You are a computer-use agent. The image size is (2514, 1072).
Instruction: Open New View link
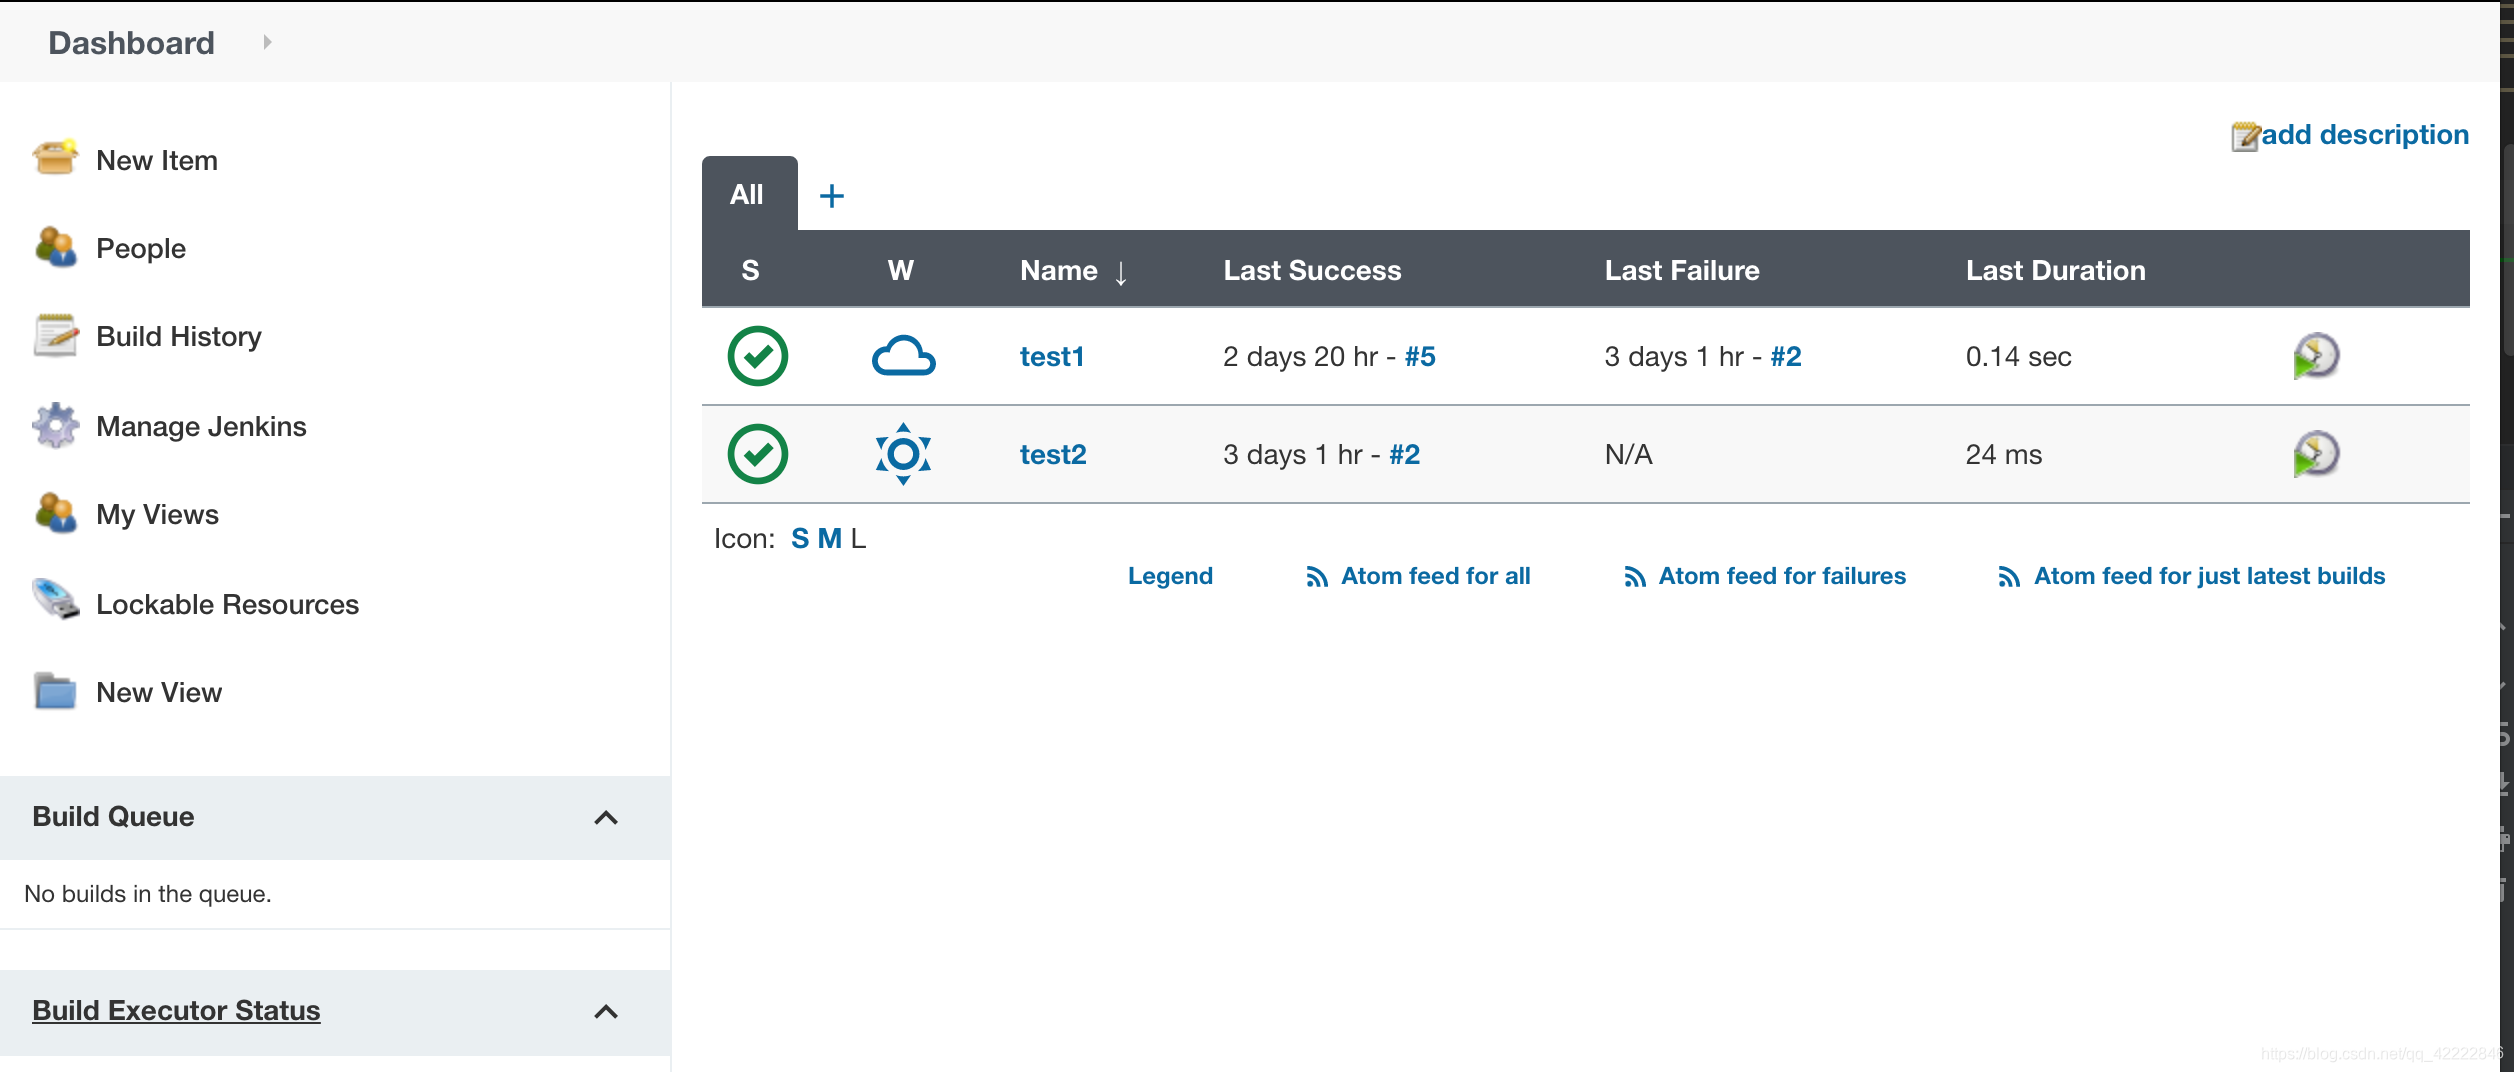[159, 692]
